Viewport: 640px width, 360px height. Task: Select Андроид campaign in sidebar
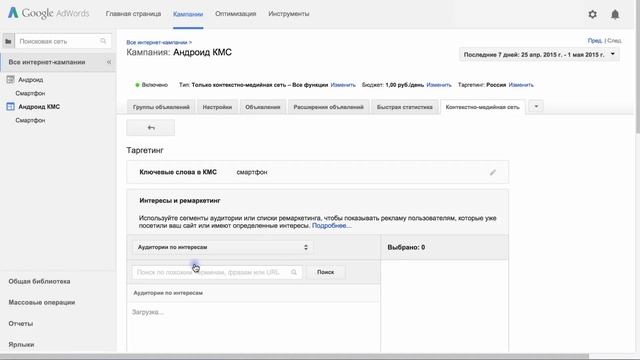[x=31, y=80]
